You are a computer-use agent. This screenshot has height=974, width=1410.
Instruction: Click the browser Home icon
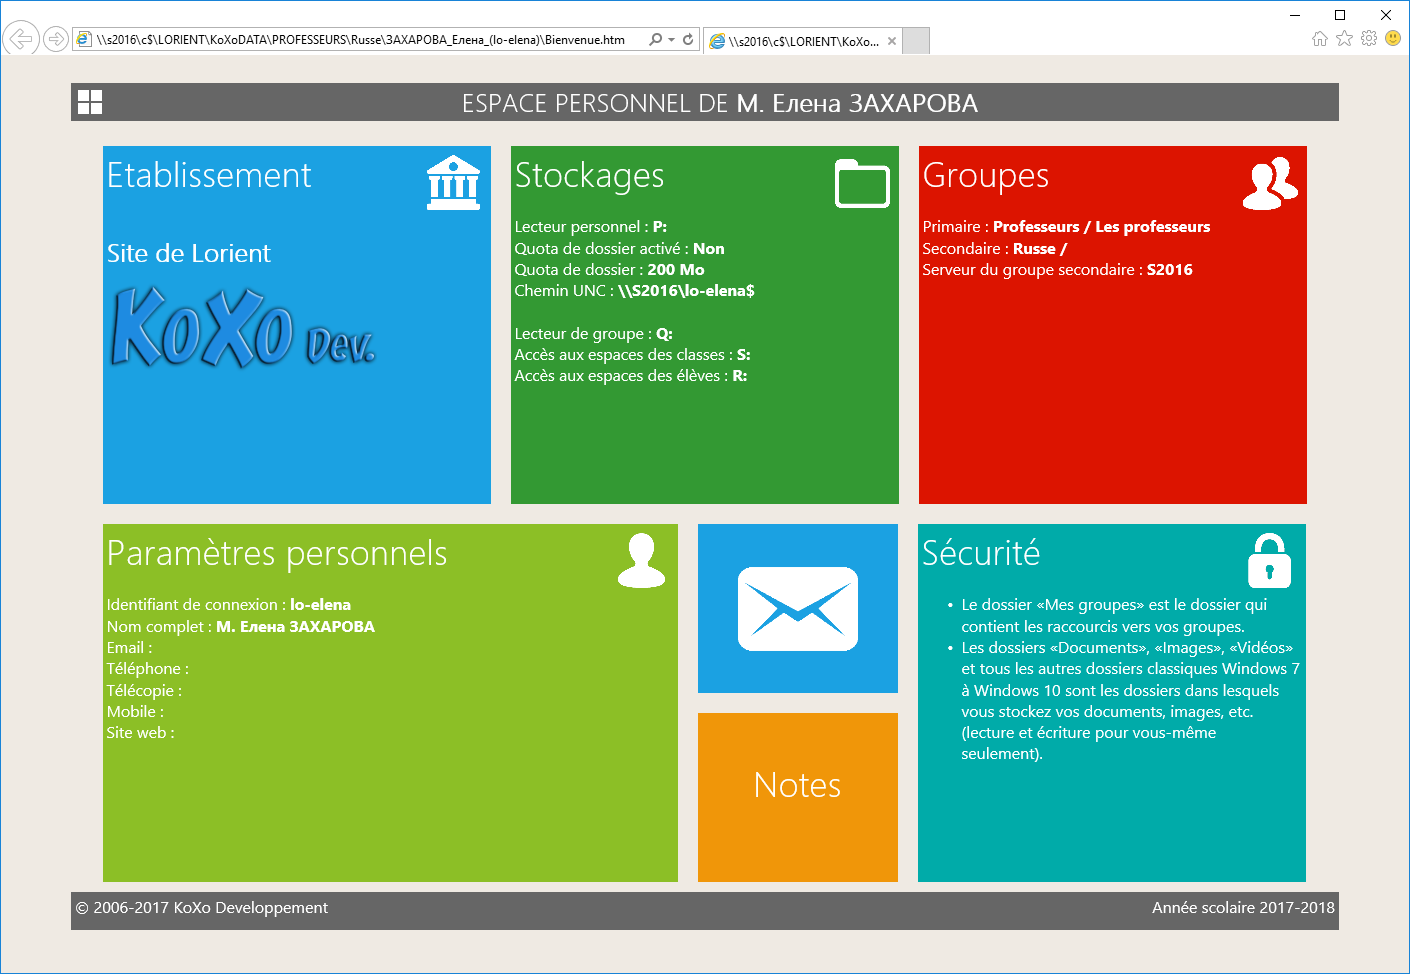pos(1320,39)
